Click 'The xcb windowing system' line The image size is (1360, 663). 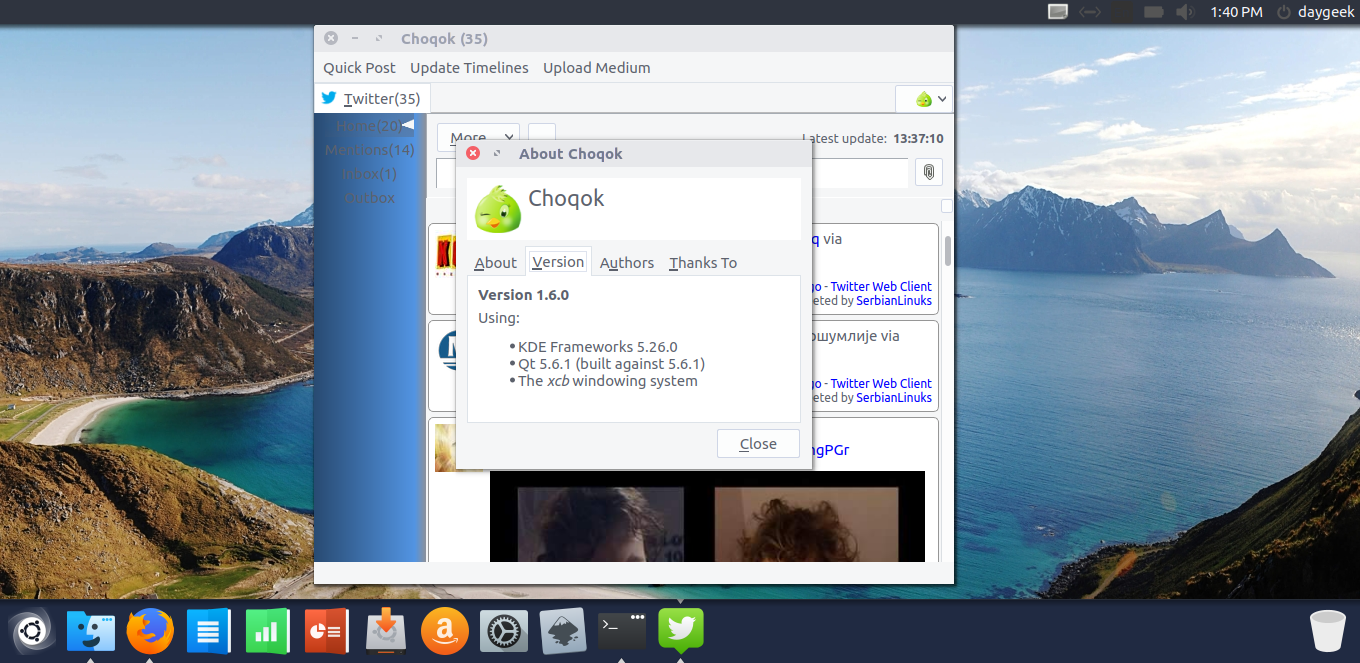608,381
